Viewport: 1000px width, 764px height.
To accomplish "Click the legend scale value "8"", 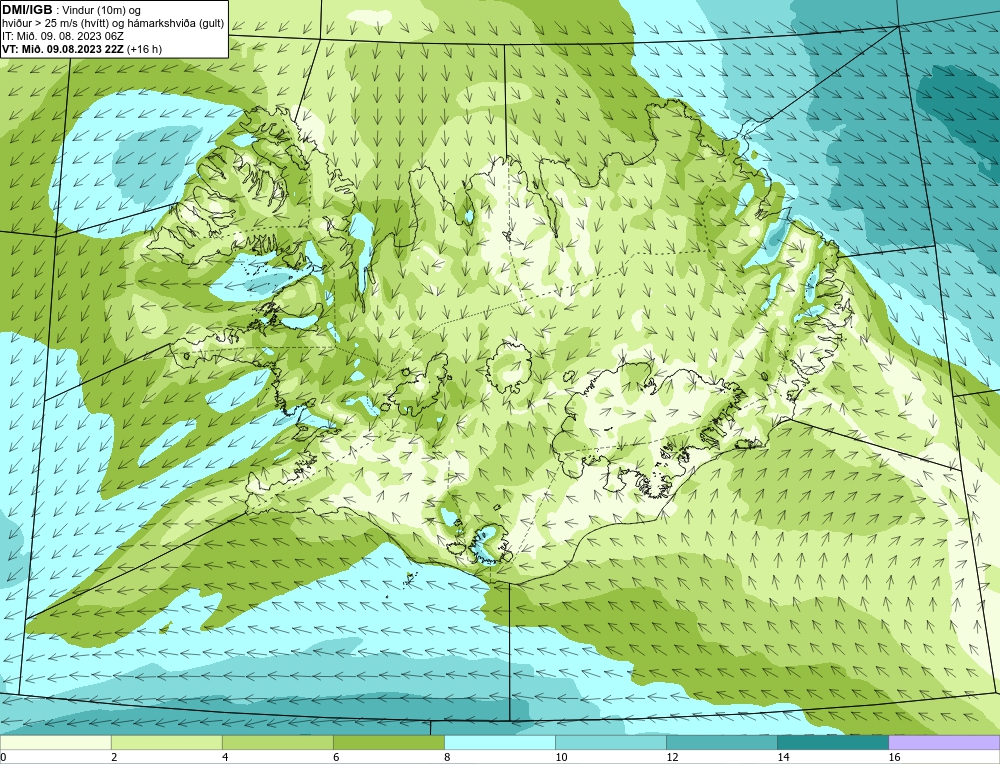I will [x=447, y=757].
